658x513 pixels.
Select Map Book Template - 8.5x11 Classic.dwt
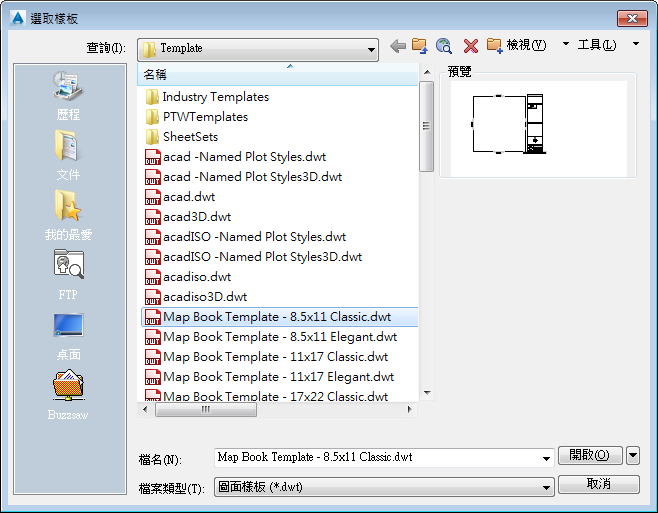pyautogui.click(x=279, y=317)
